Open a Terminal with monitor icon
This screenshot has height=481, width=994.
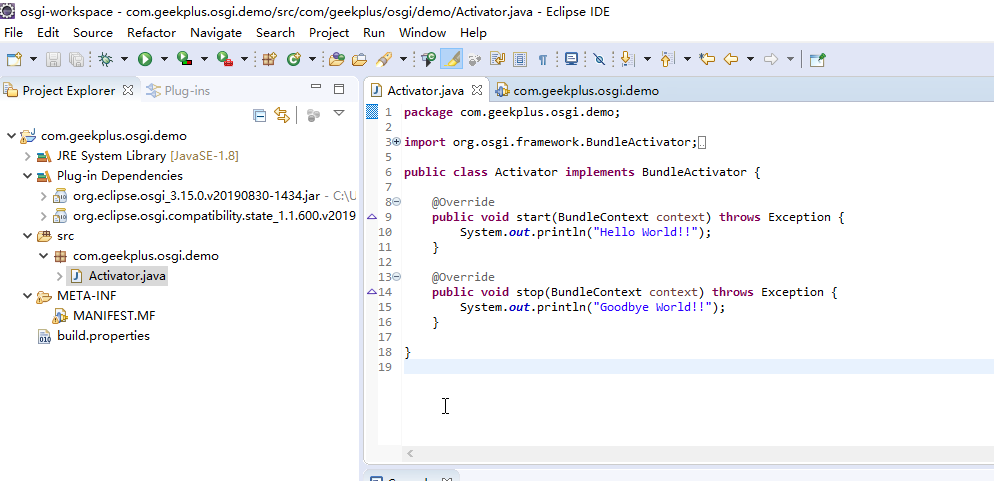click(571, 60)
